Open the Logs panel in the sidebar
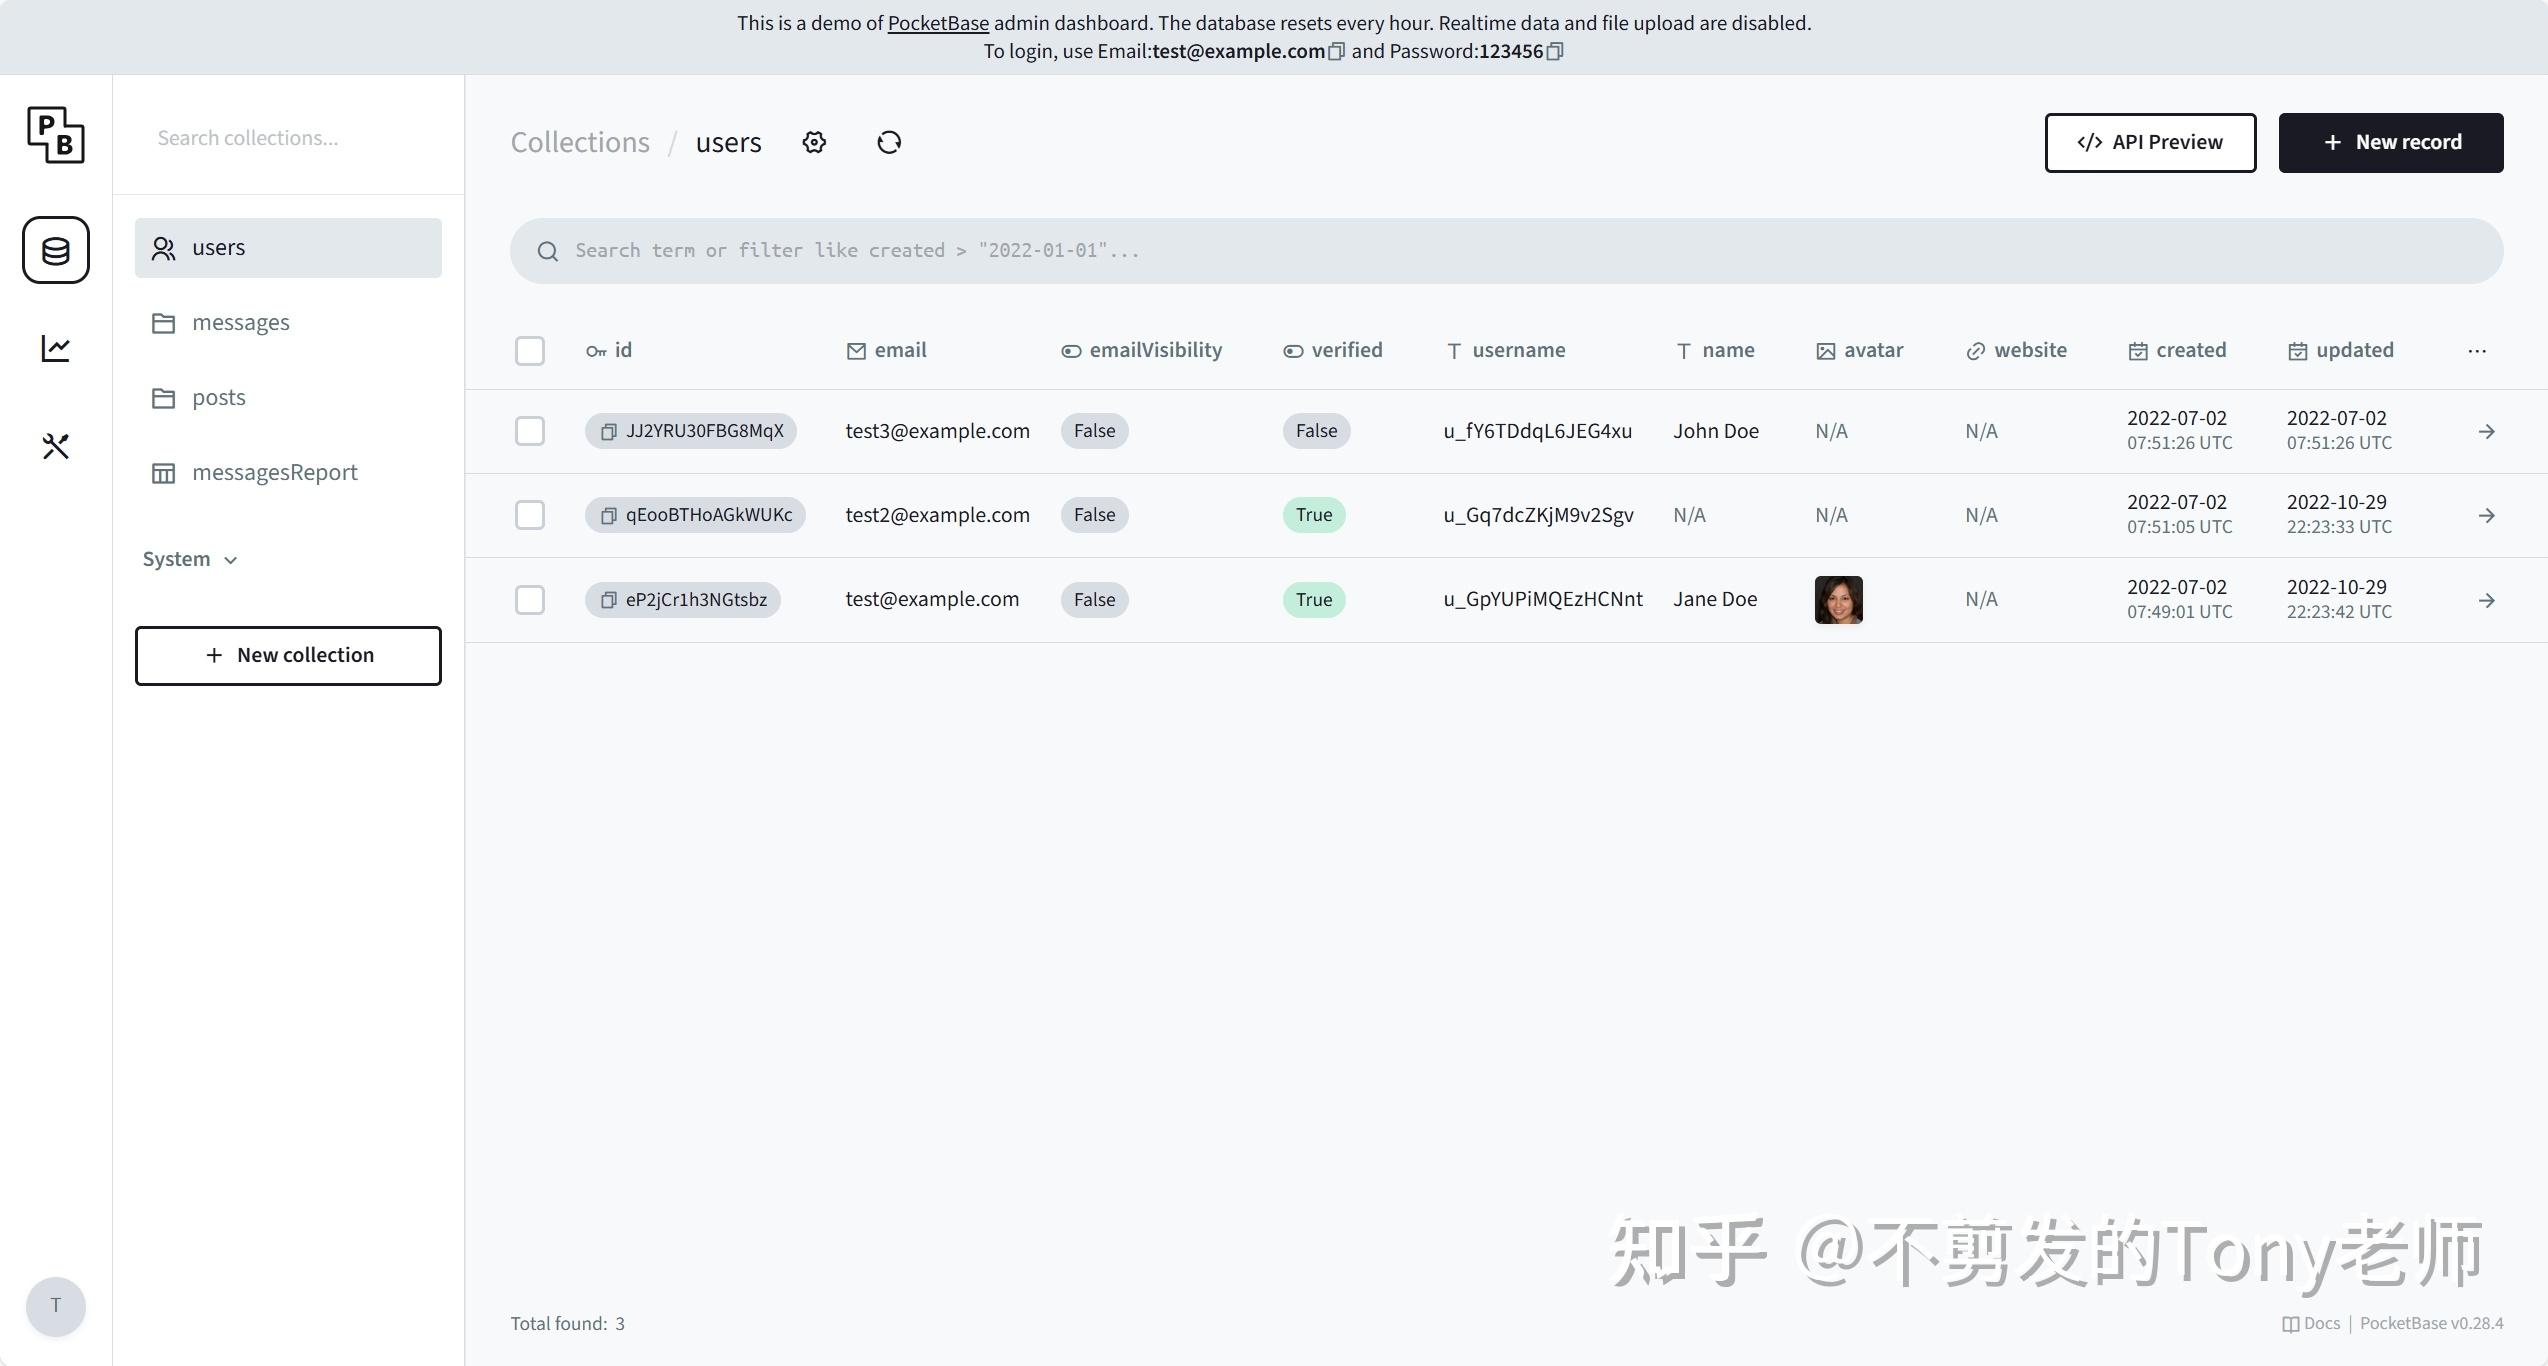This screenshot has height=1366, width=2548. point(55,347)
